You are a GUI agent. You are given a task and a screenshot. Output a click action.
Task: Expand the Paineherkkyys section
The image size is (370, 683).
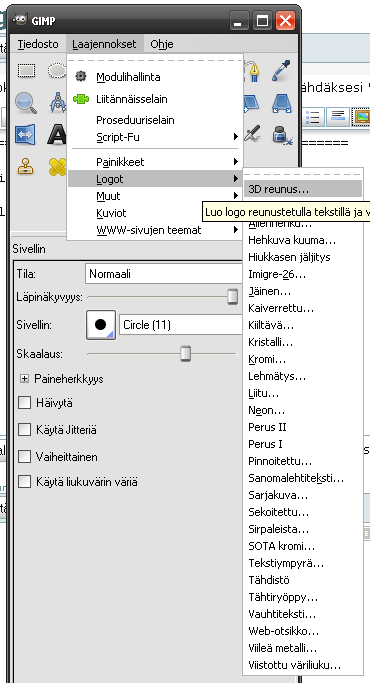point(24,379)
